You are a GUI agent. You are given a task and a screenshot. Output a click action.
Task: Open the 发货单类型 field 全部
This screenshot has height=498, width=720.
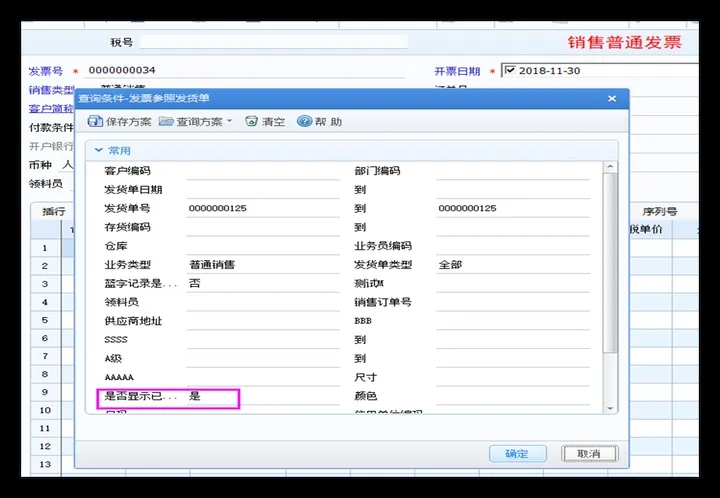512,265
